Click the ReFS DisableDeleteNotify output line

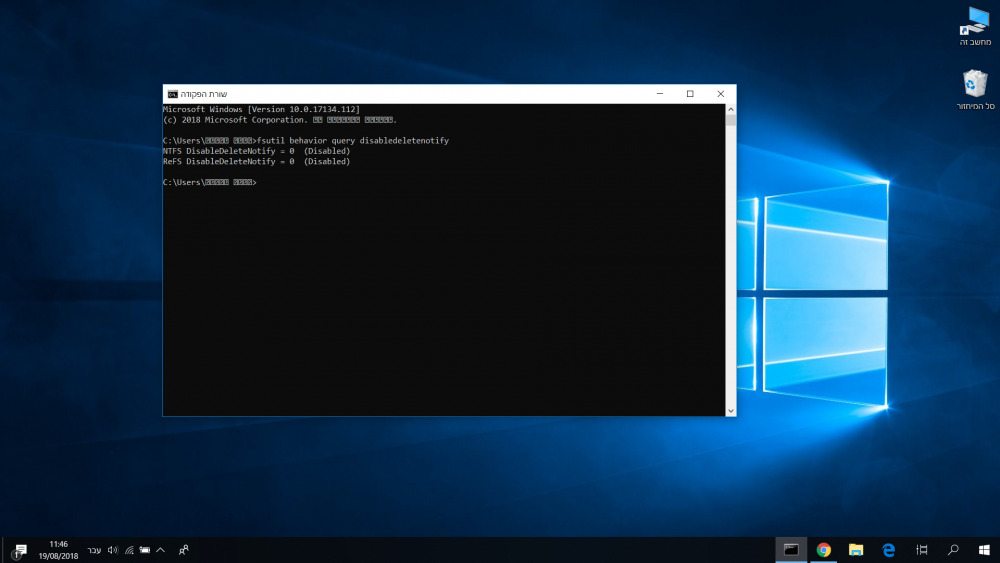click(256, 161)
